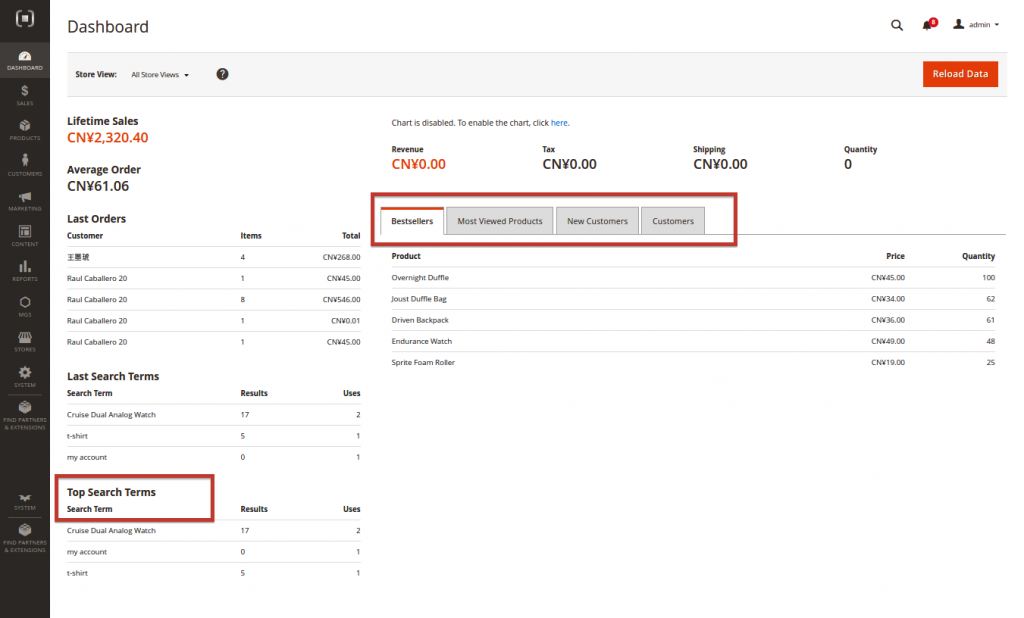Click the MGS hexagon icon

(24, 306)
